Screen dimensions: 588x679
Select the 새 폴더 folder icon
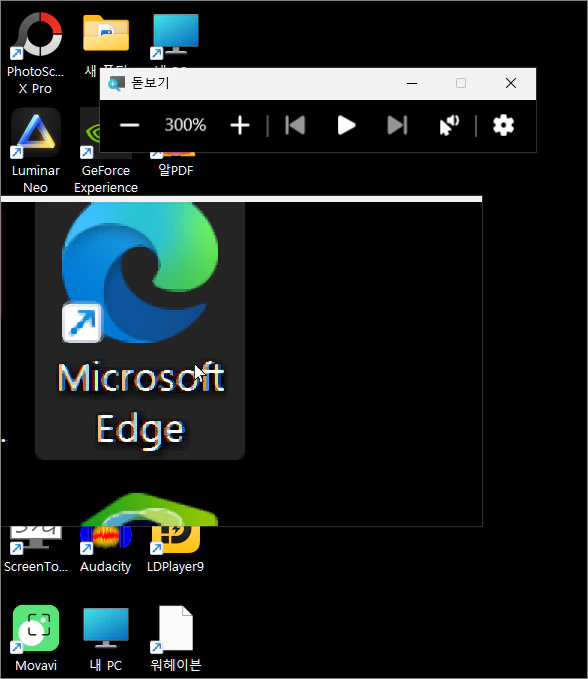[106, 35]
